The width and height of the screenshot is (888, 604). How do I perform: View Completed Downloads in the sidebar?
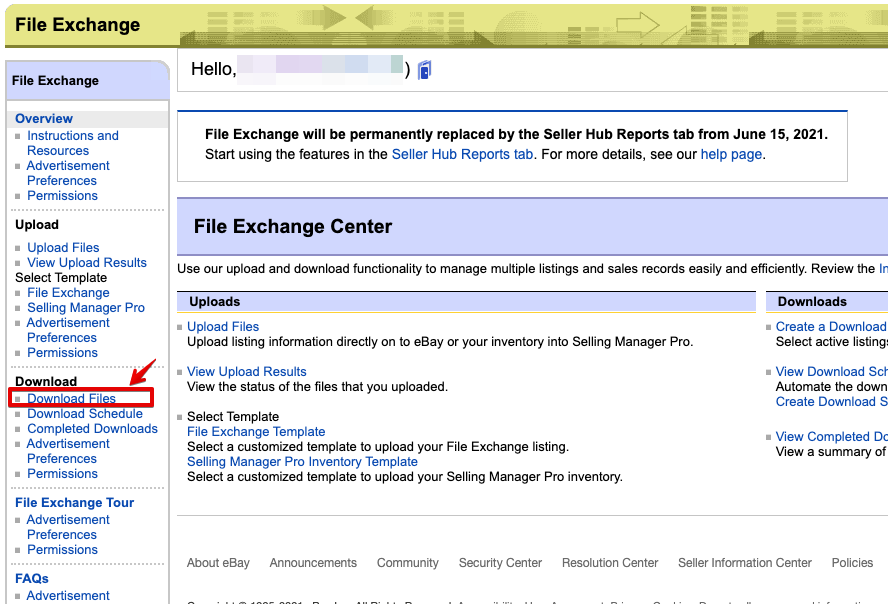click(x=92, y=429)
